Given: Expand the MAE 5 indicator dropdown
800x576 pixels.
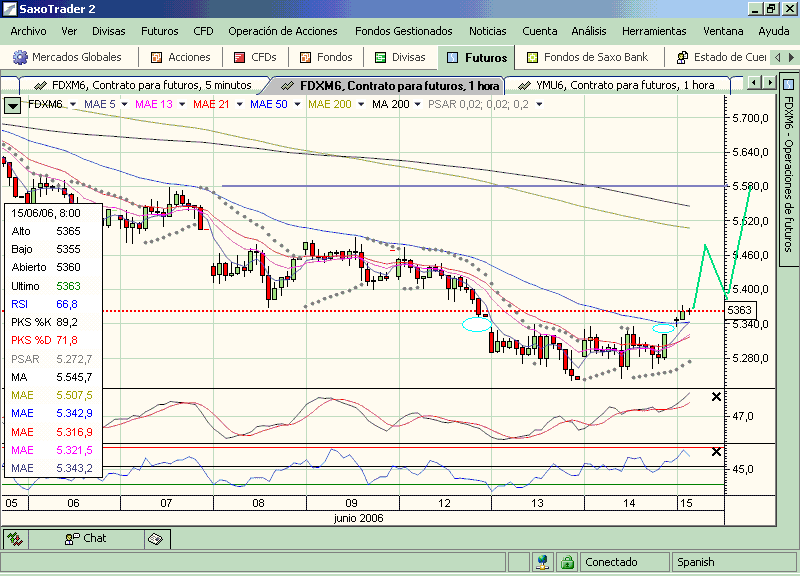Looking at the screenshot, I should coord(124,105).
